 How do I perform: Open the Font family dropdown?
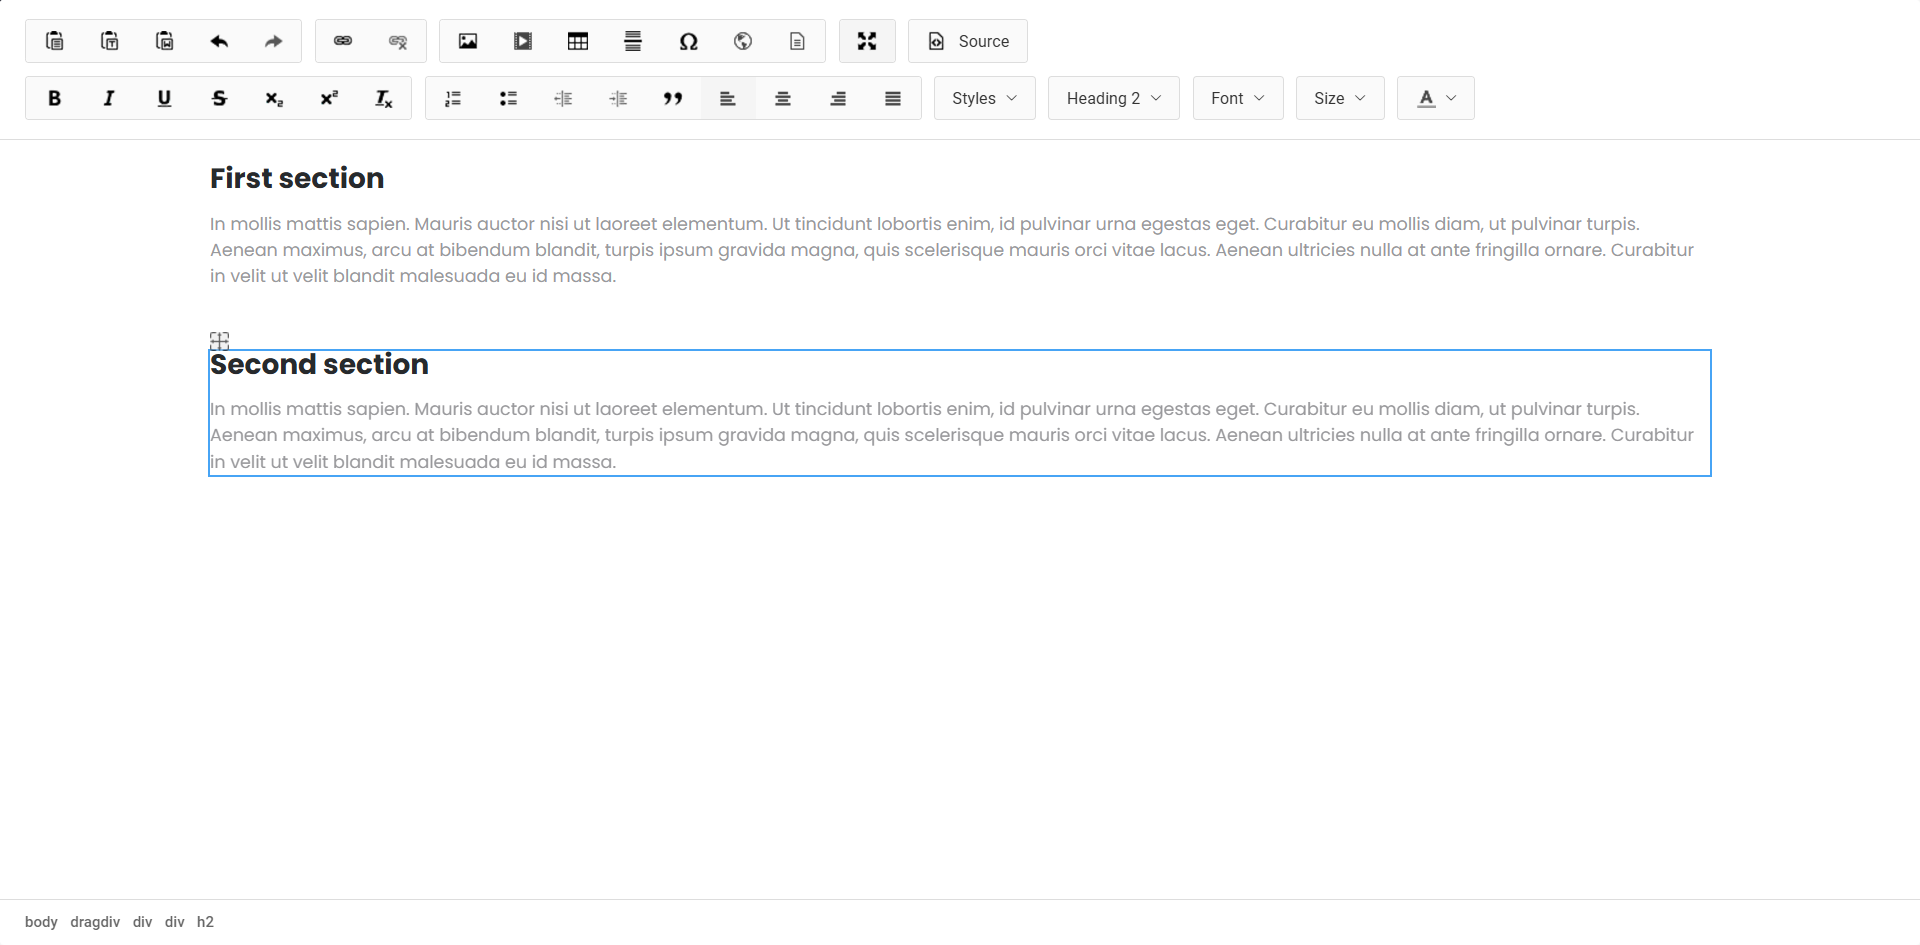click(1237, 98)
